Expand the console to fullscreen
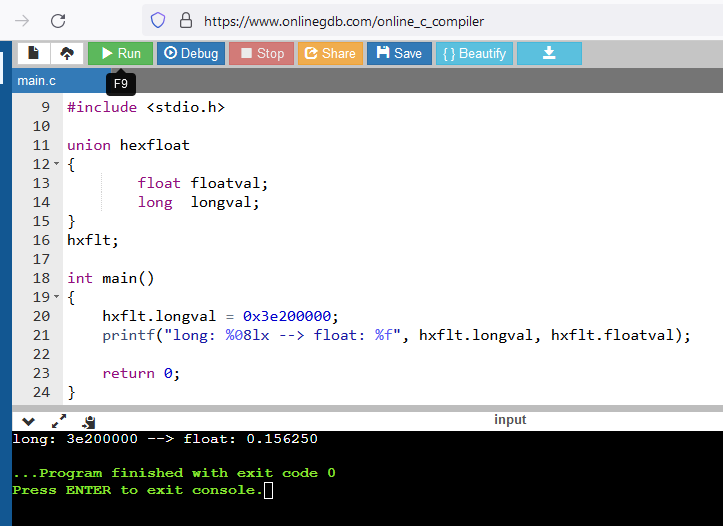Viewport: 723px width, 526px height. pyautogui.click(x=59, y=421)
